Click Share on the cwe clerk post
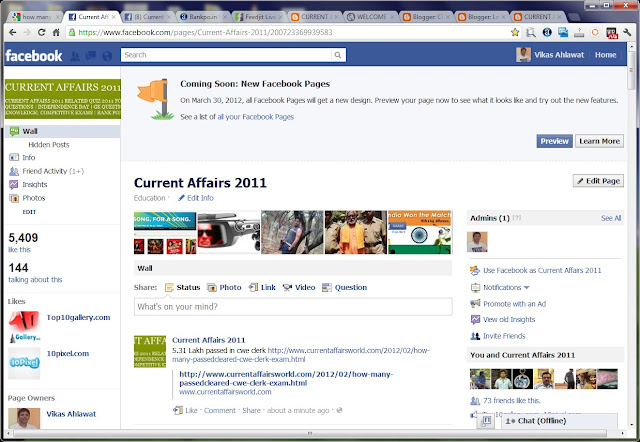Viewport: 640px width, 442px height. point(251,411)
